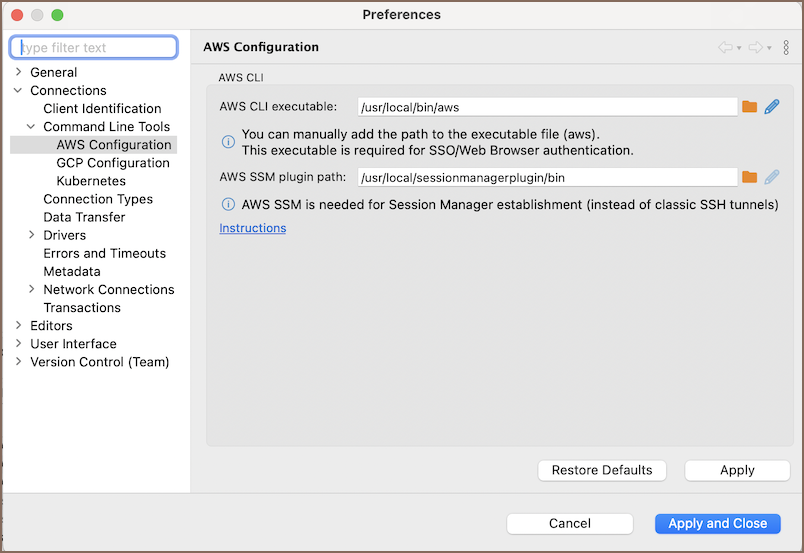
Task: Click the Restore Defaults button
Action: pos(601,470)
